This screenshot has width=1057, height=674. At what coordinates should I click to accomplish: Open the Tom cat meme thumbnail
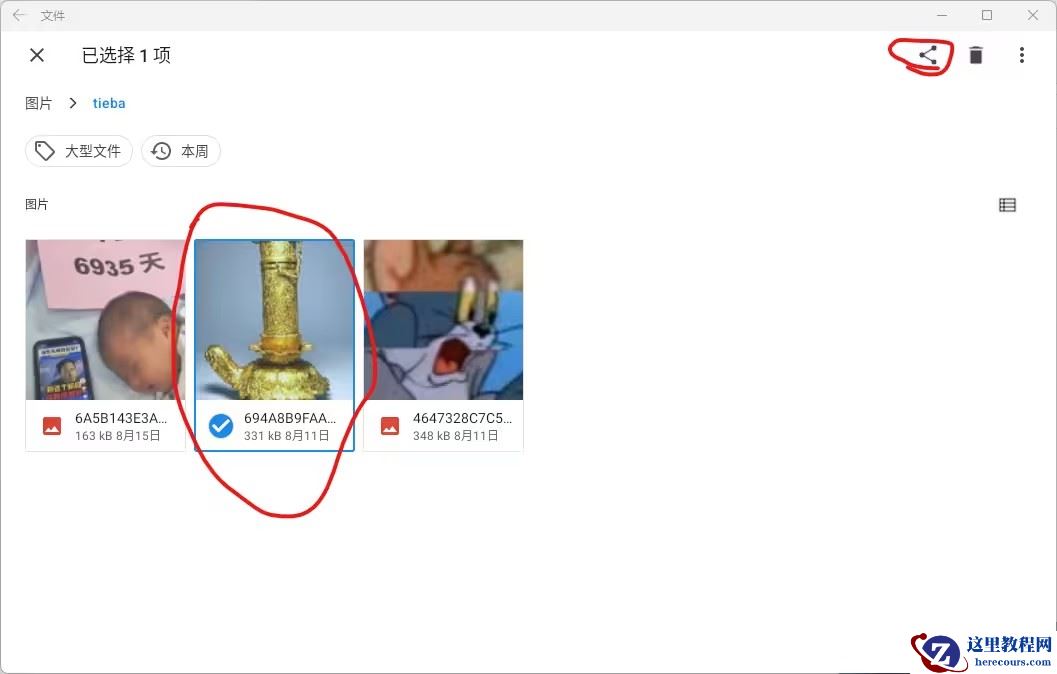pyautogui.click(x=444, y=320)
